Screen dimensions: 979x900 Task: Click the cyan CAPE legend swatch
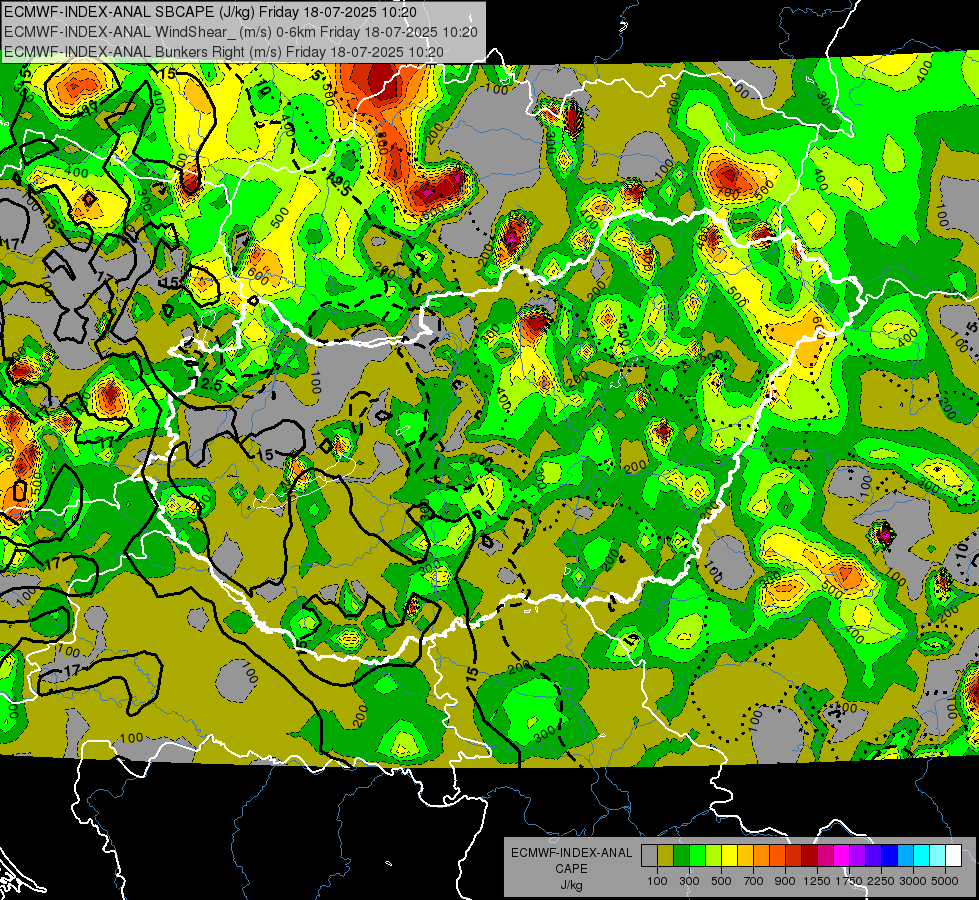pos(922,856)
